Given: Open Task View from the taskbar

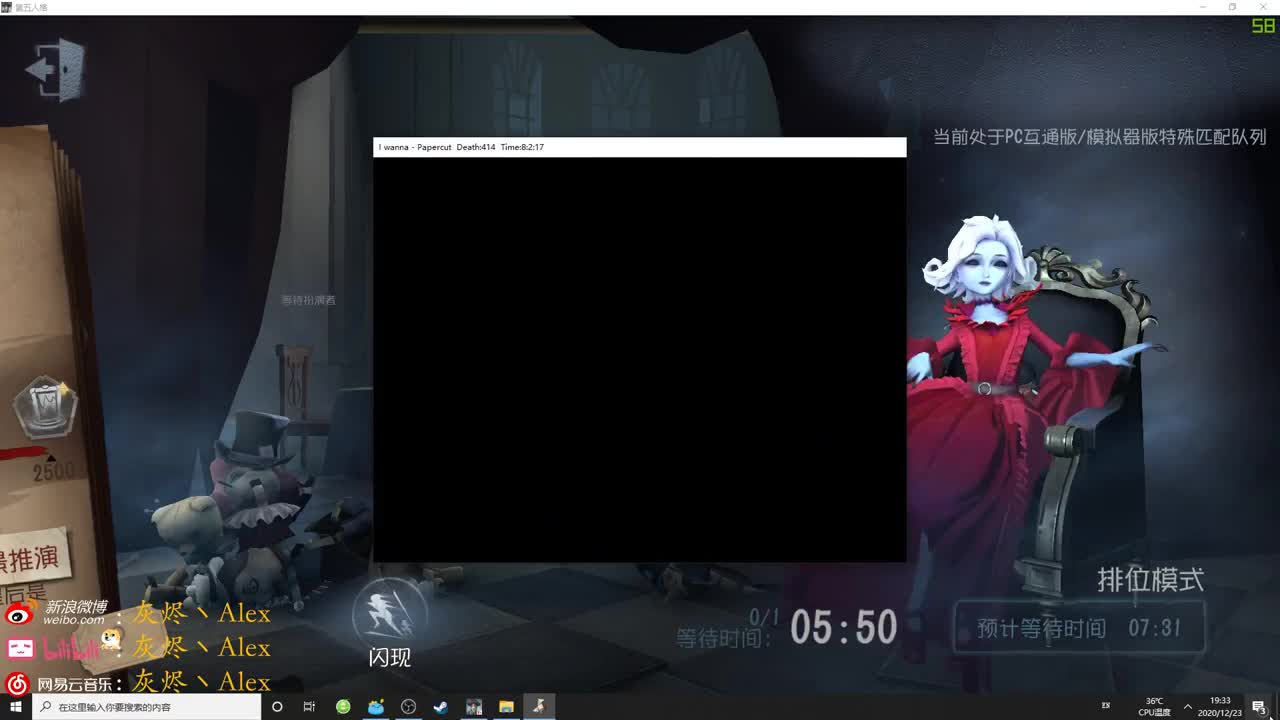Looking at the screenshot, I should pos(310,706).
